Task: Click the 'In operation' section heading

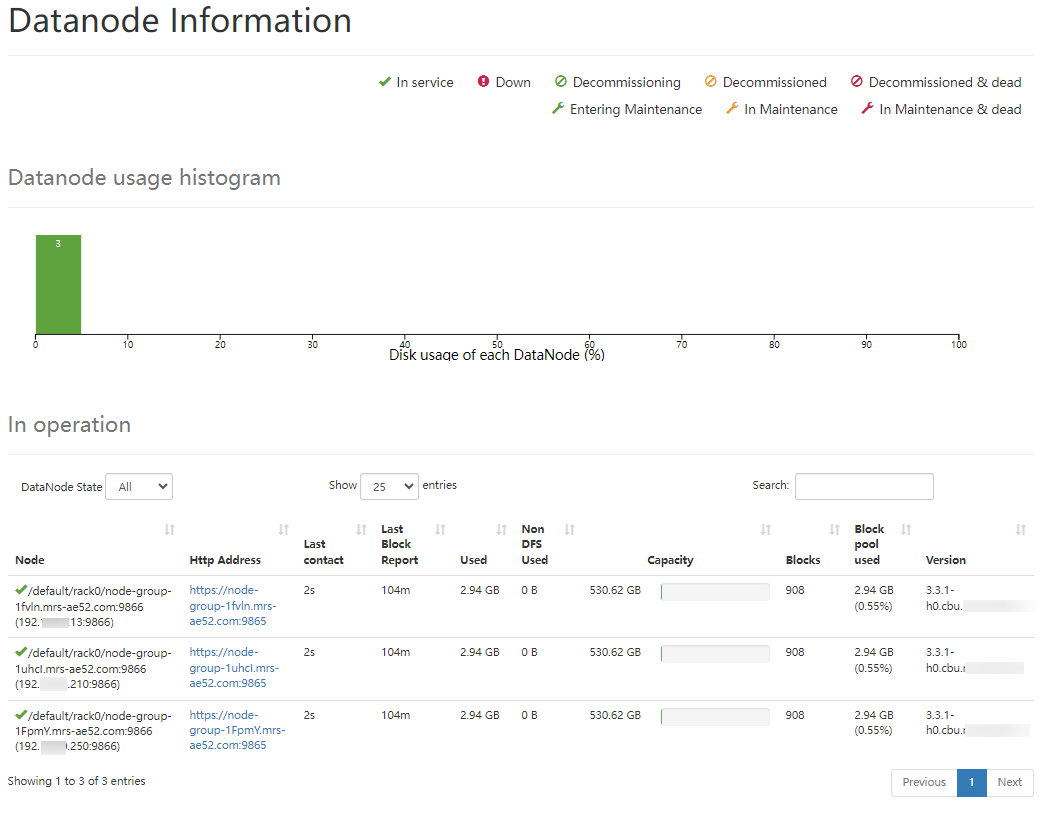Action: coord(69,425)
